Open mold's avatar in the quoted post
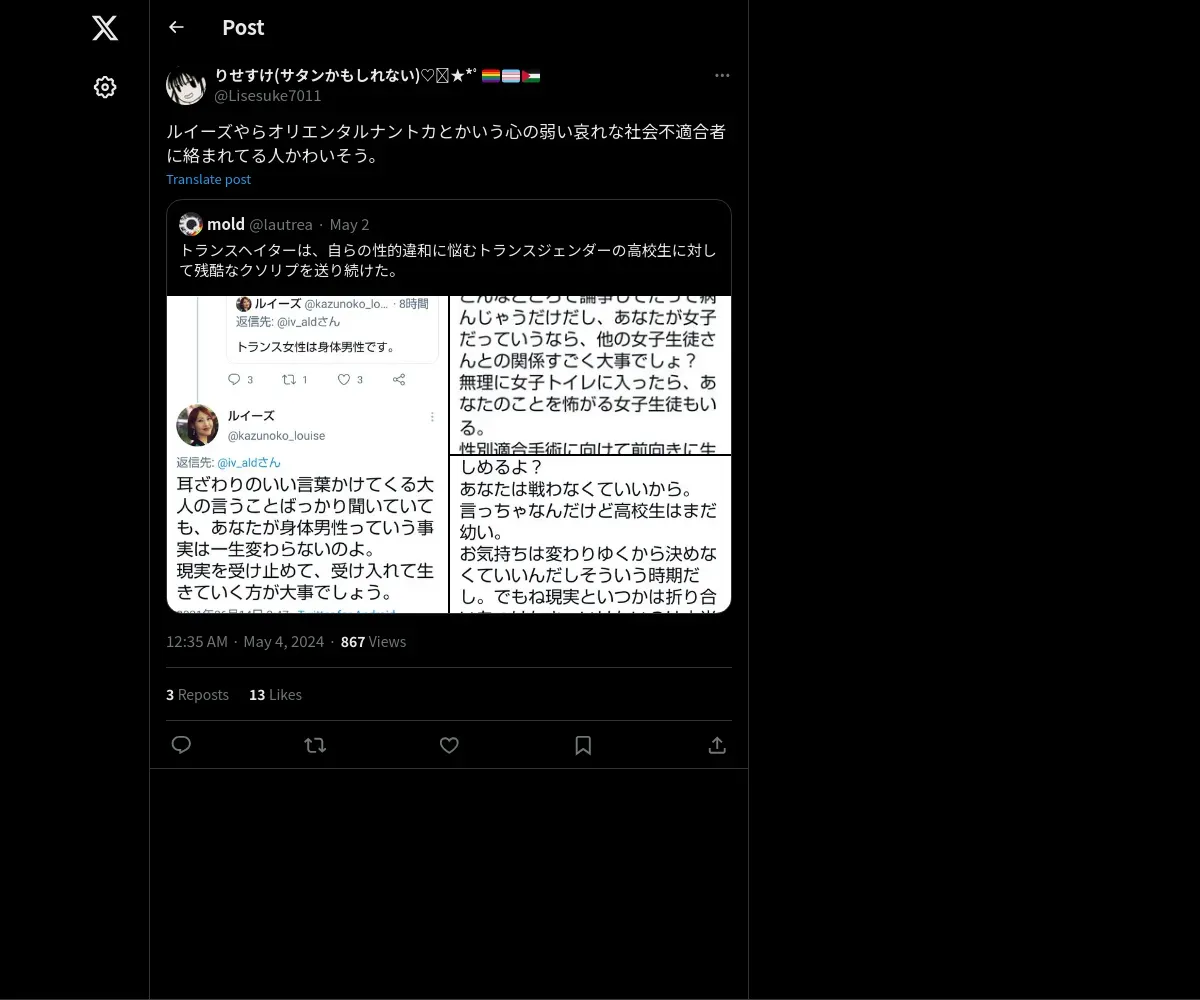 (191, 224)
